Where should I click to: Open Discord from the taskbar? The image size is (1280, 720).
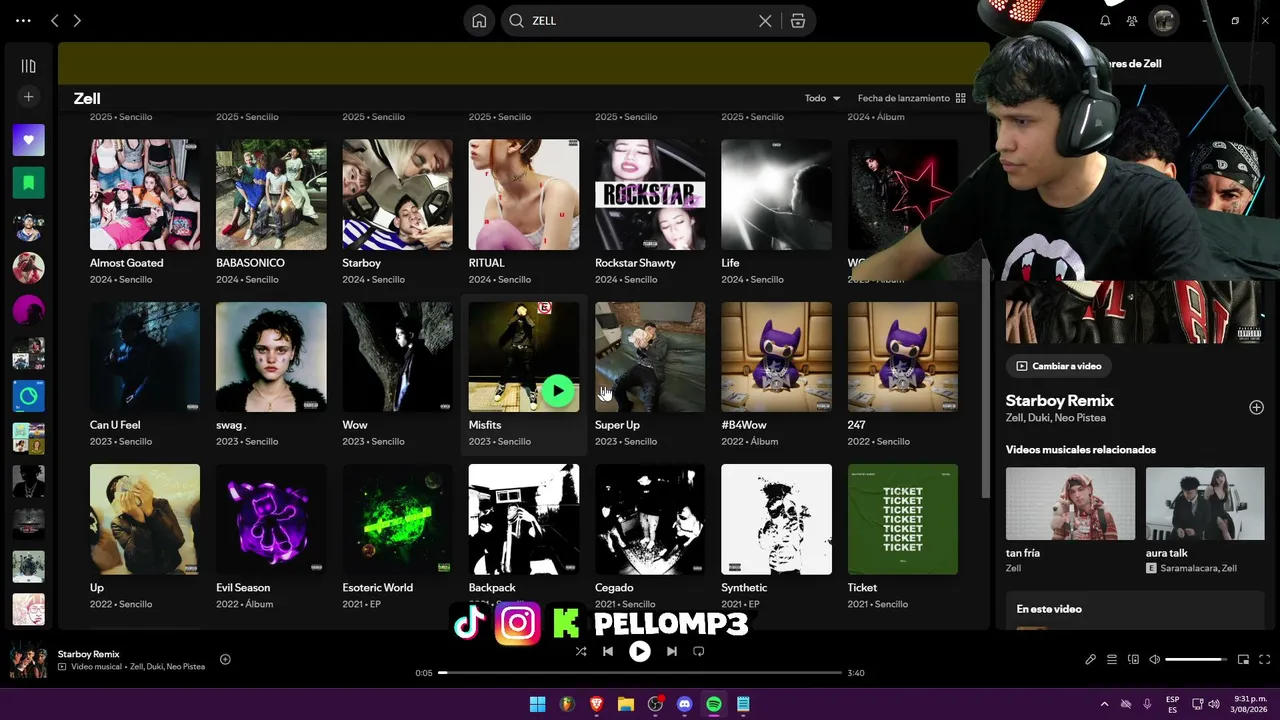click(684, 705)
